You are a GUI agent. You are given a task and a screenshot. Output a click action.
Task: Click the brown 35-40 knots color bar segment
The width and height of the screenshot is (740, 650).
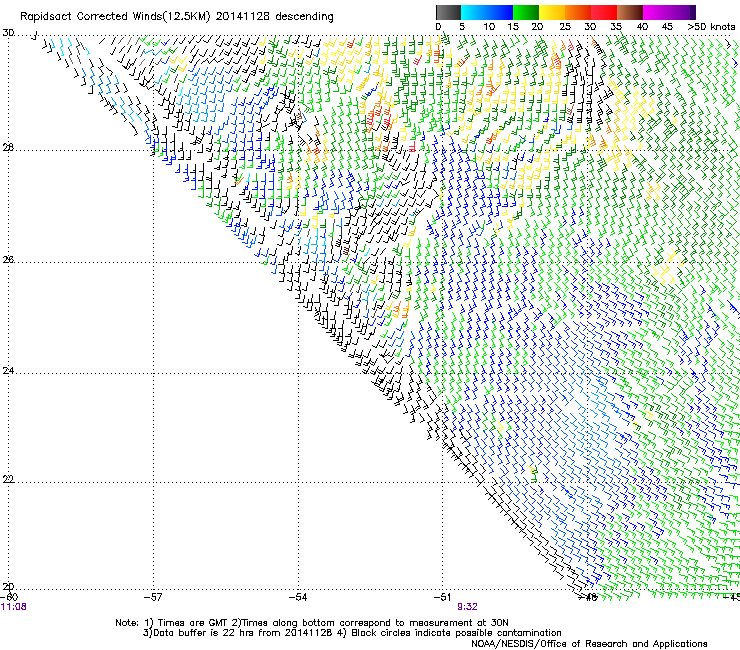click(x=630, y=12)
